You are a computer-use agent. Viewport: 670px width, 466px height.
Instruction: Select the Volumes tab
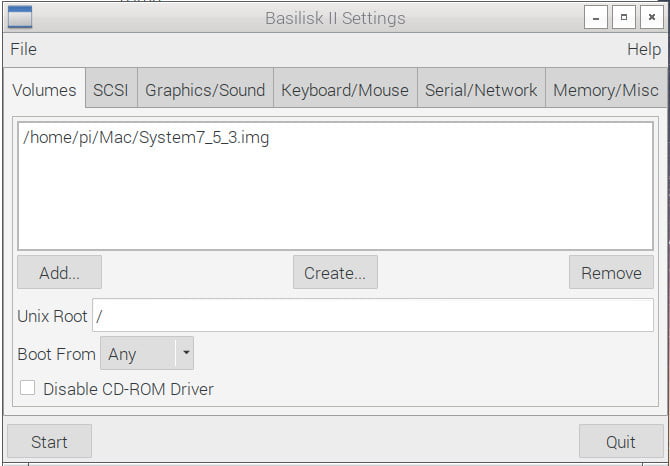tap(44, 90)
